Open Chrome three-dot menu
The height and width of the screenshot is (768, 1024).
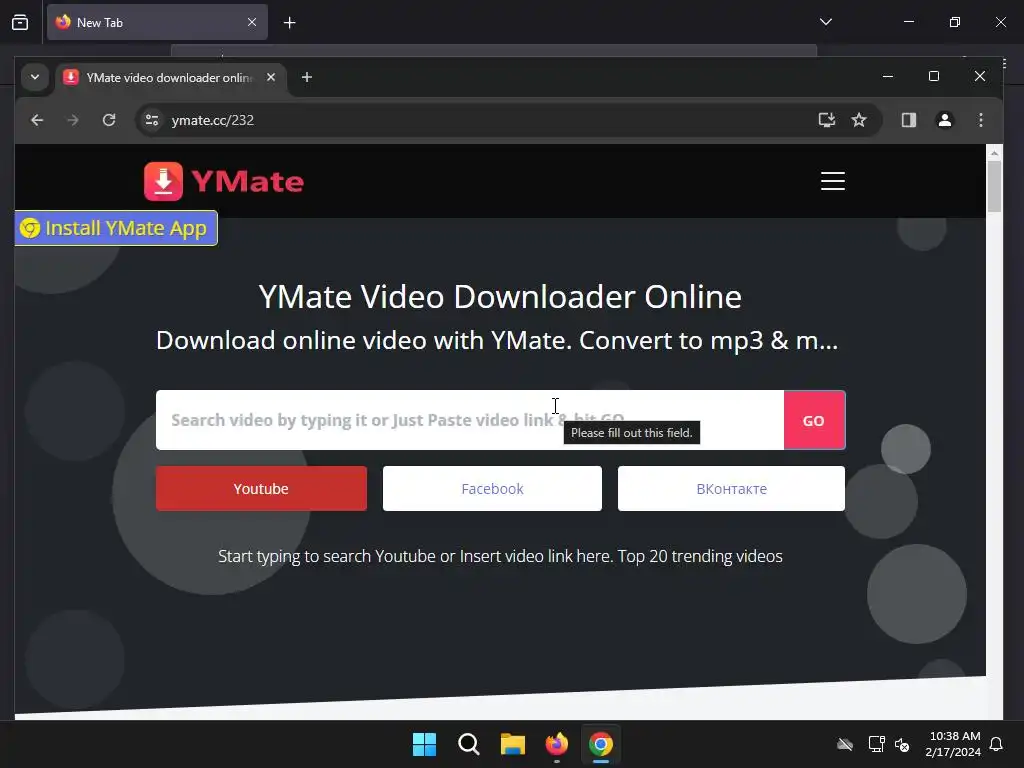click(x=980, y=120)
